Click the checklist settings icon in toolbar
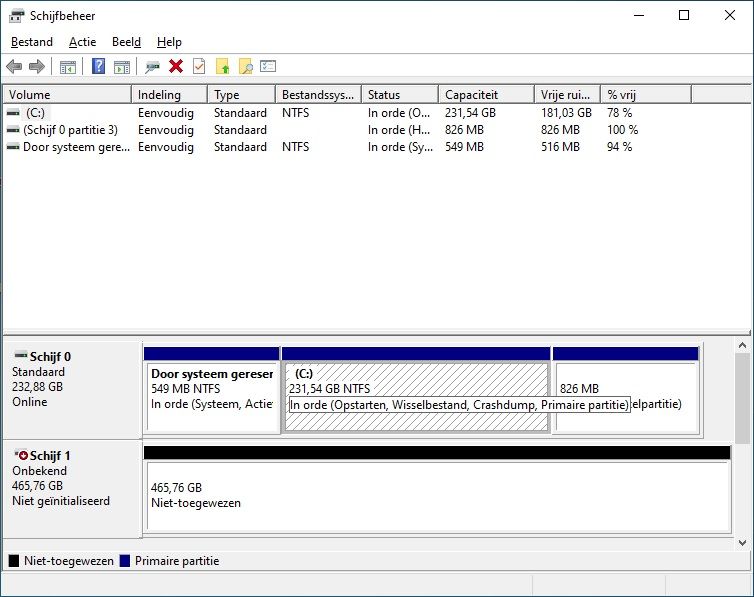The height and width of the screenshot is (597, 754). pyautogui.click(x=268, y=66)
